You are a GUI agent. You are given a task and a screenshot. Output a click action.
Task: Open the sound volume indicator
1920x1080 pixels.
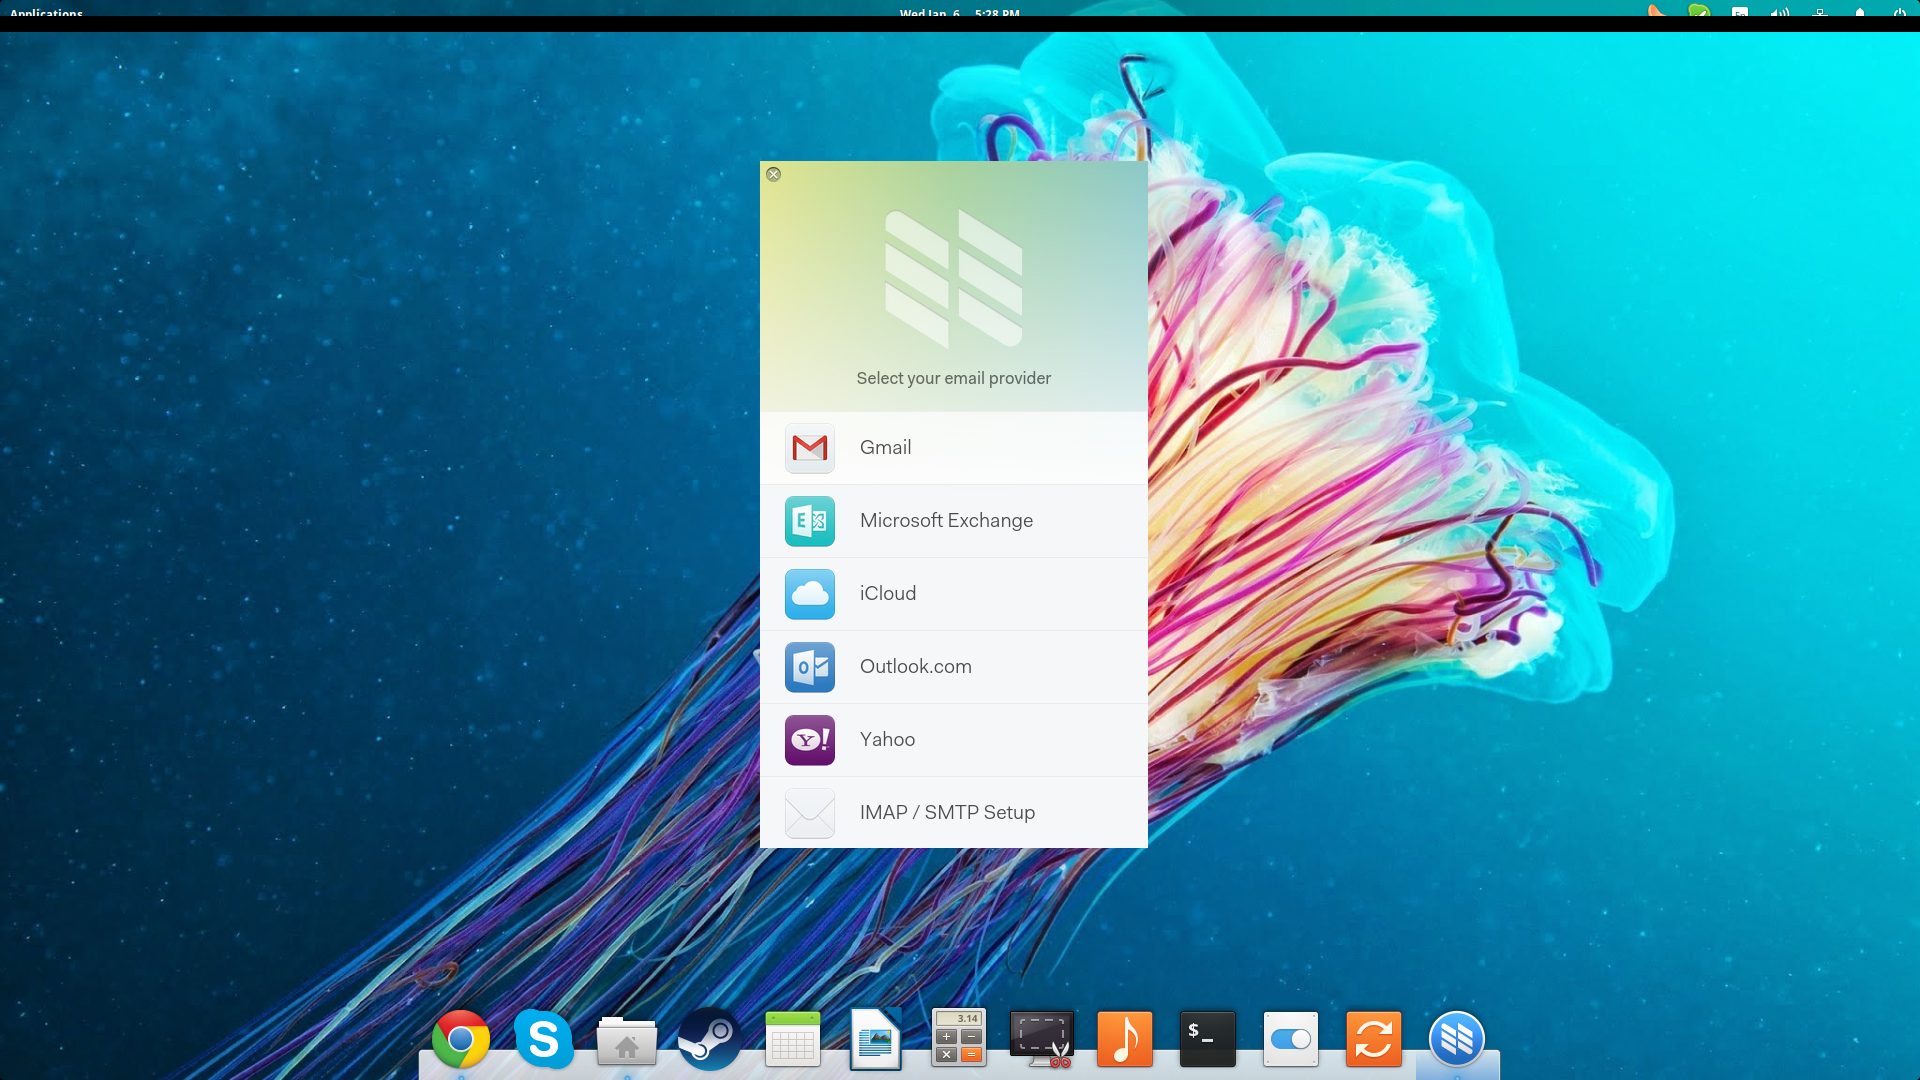pyautogui.click(x=1780, y=13)
